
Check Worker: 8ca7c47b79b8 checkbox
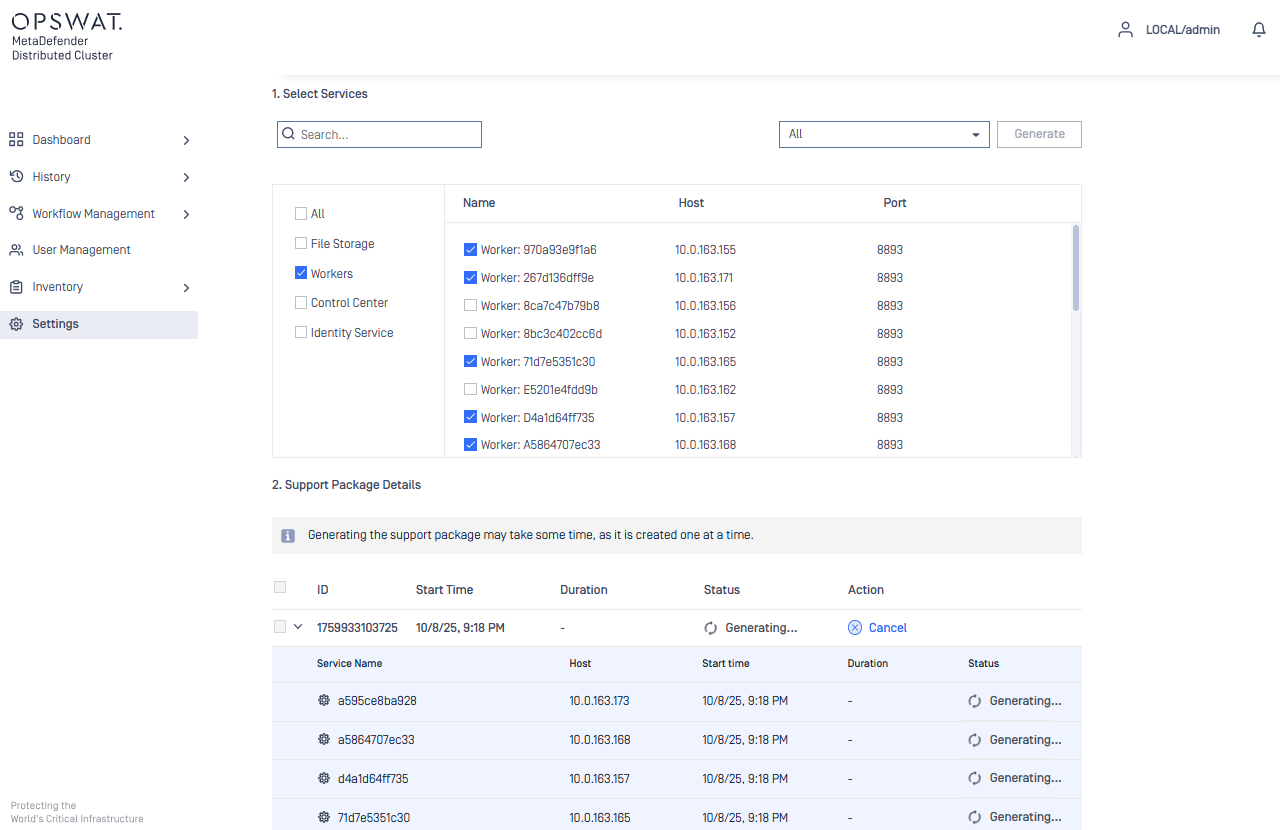click(x=470, y=306)
